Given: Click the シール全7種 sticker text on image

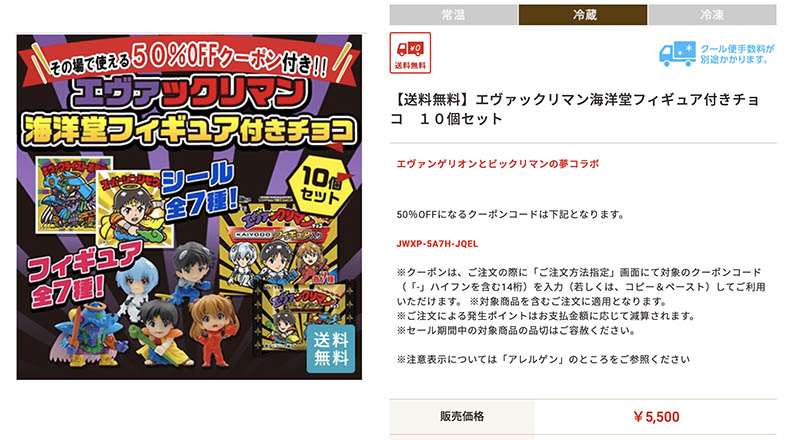Looking at the screenshot, I should tap(199, 191).
